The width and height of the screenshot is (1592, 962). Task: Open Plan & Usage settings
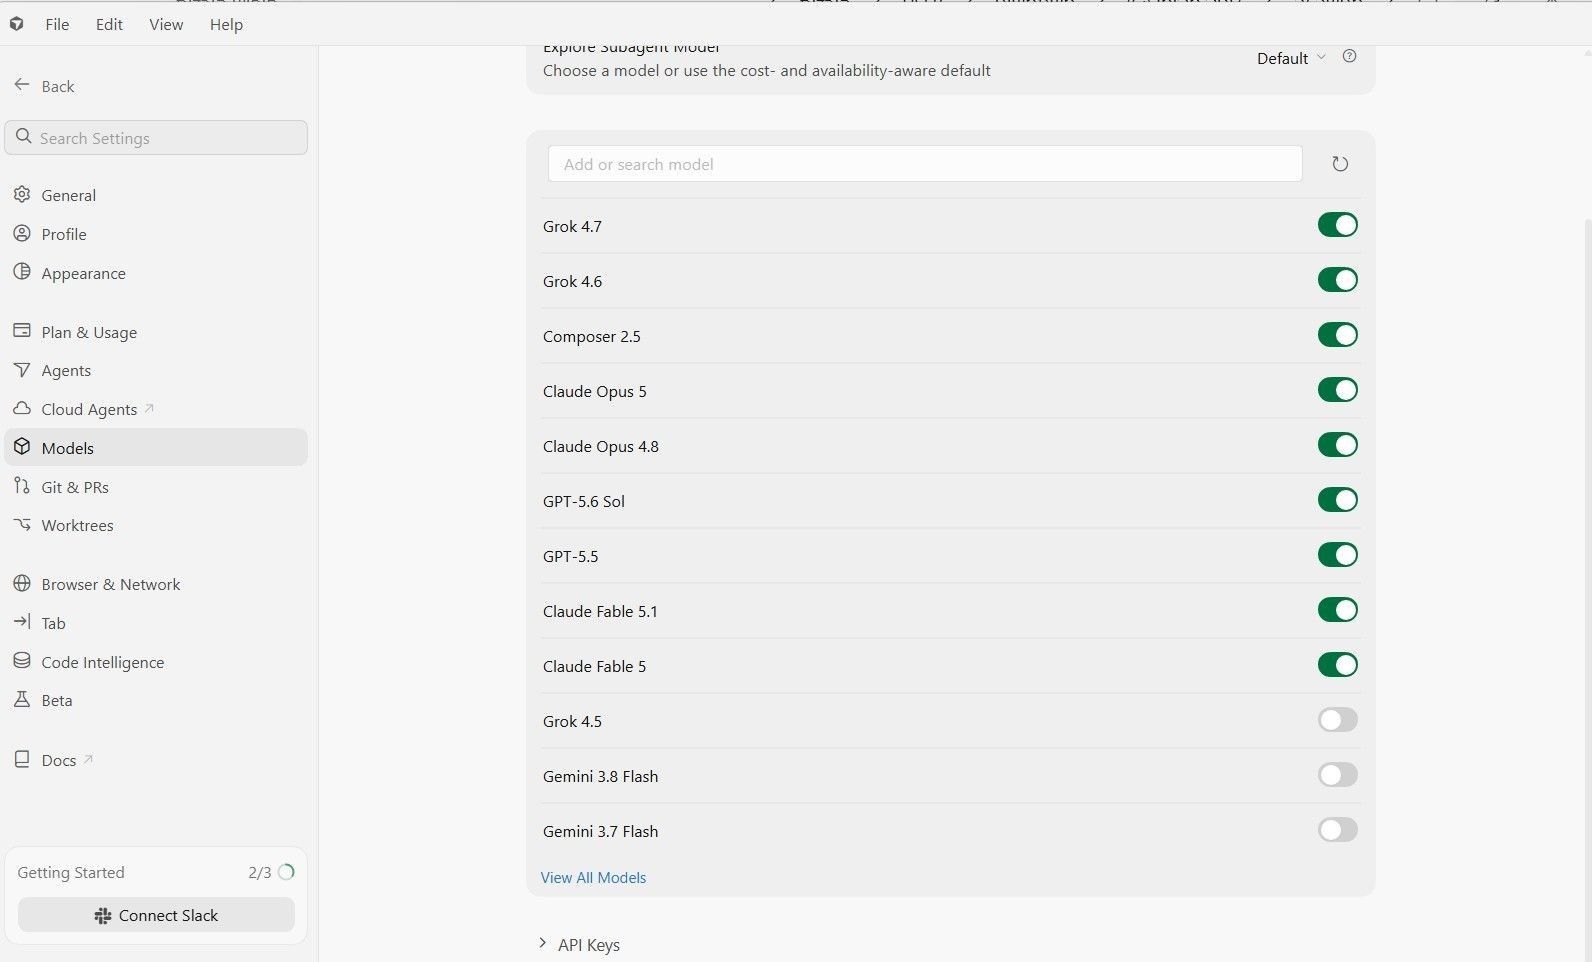click(x=156, y=332)
